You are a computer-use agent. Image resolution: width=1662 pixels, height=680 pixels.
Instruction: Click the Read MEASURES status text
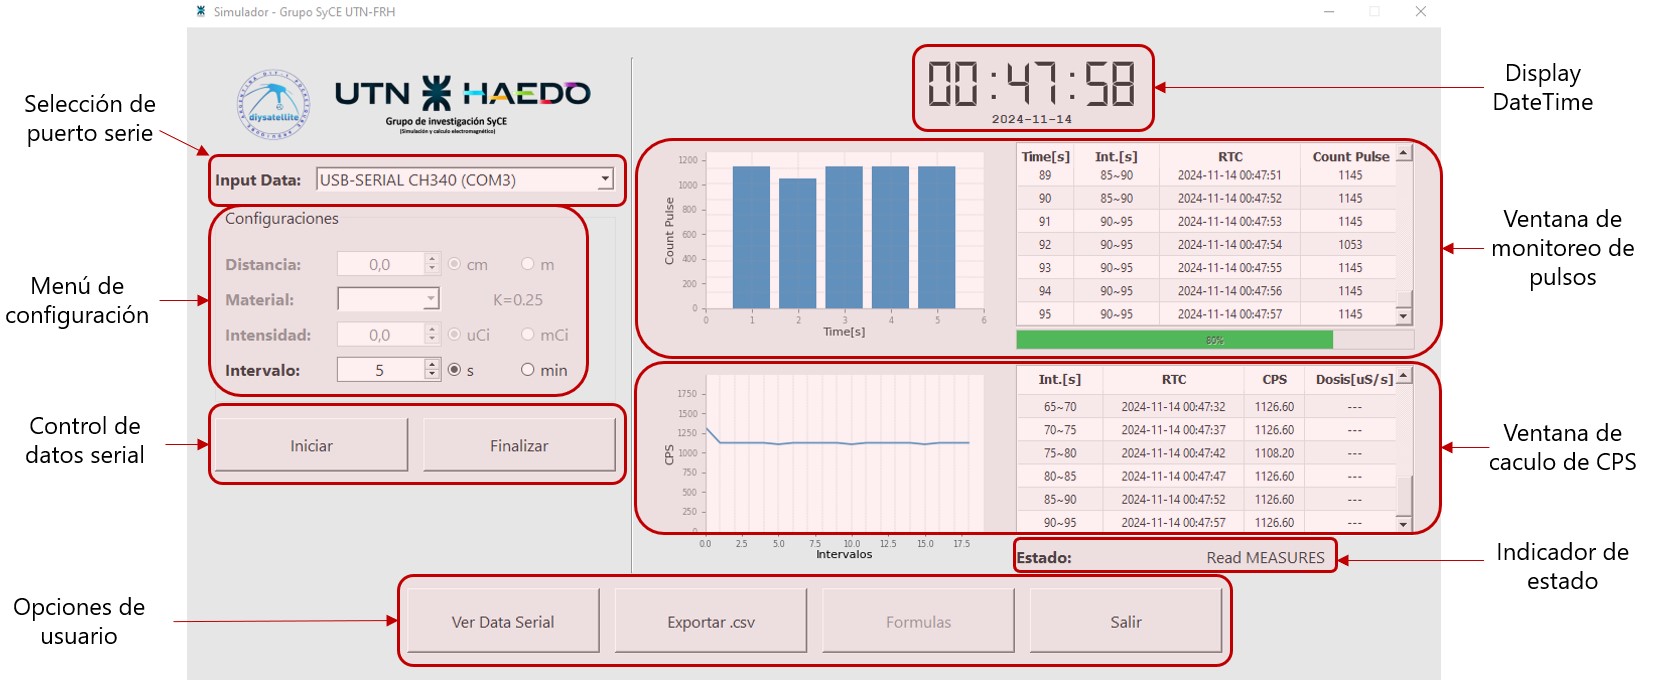click(x=1265, y=557)
